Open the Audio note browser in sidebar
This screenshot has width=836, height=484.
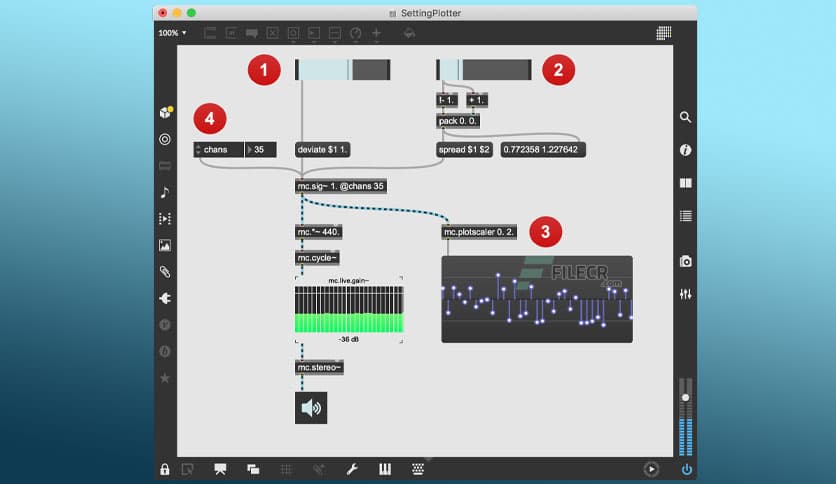click(x=165, y=192)
